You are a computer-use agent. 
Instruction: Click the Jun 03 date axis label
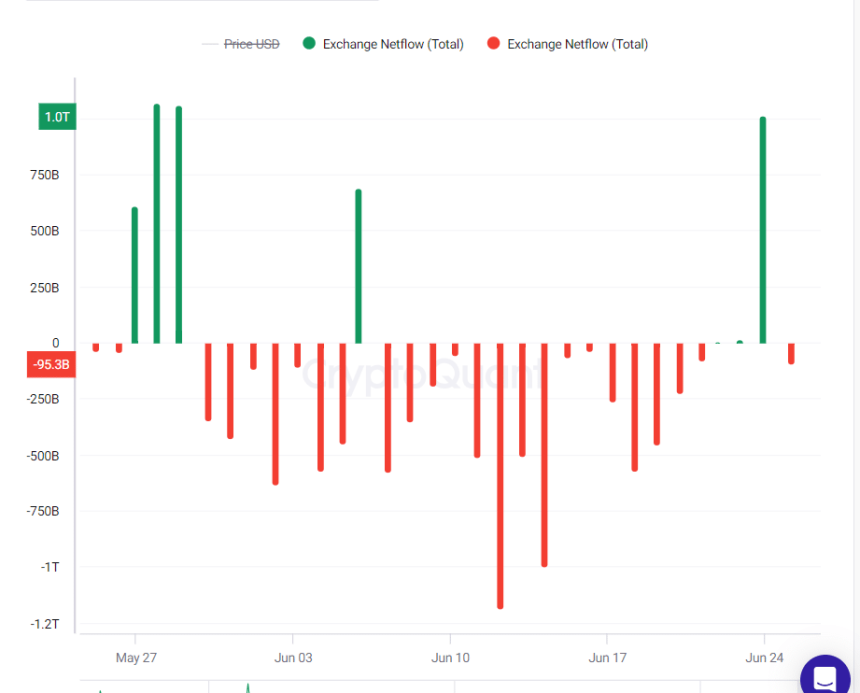click(x=293, y=658)
